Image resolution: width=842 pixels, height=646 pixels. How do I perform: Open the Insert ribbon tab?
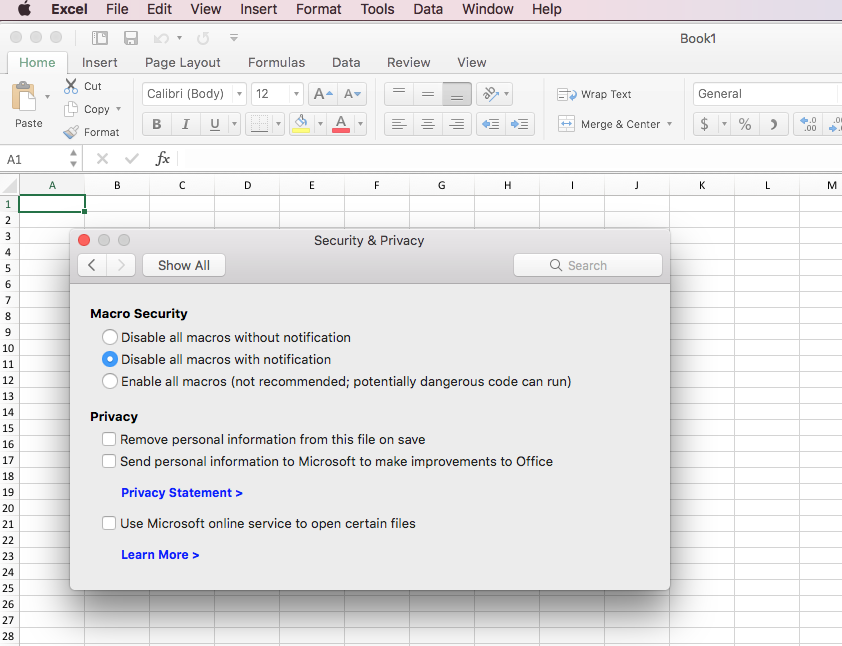pos(99,62)
